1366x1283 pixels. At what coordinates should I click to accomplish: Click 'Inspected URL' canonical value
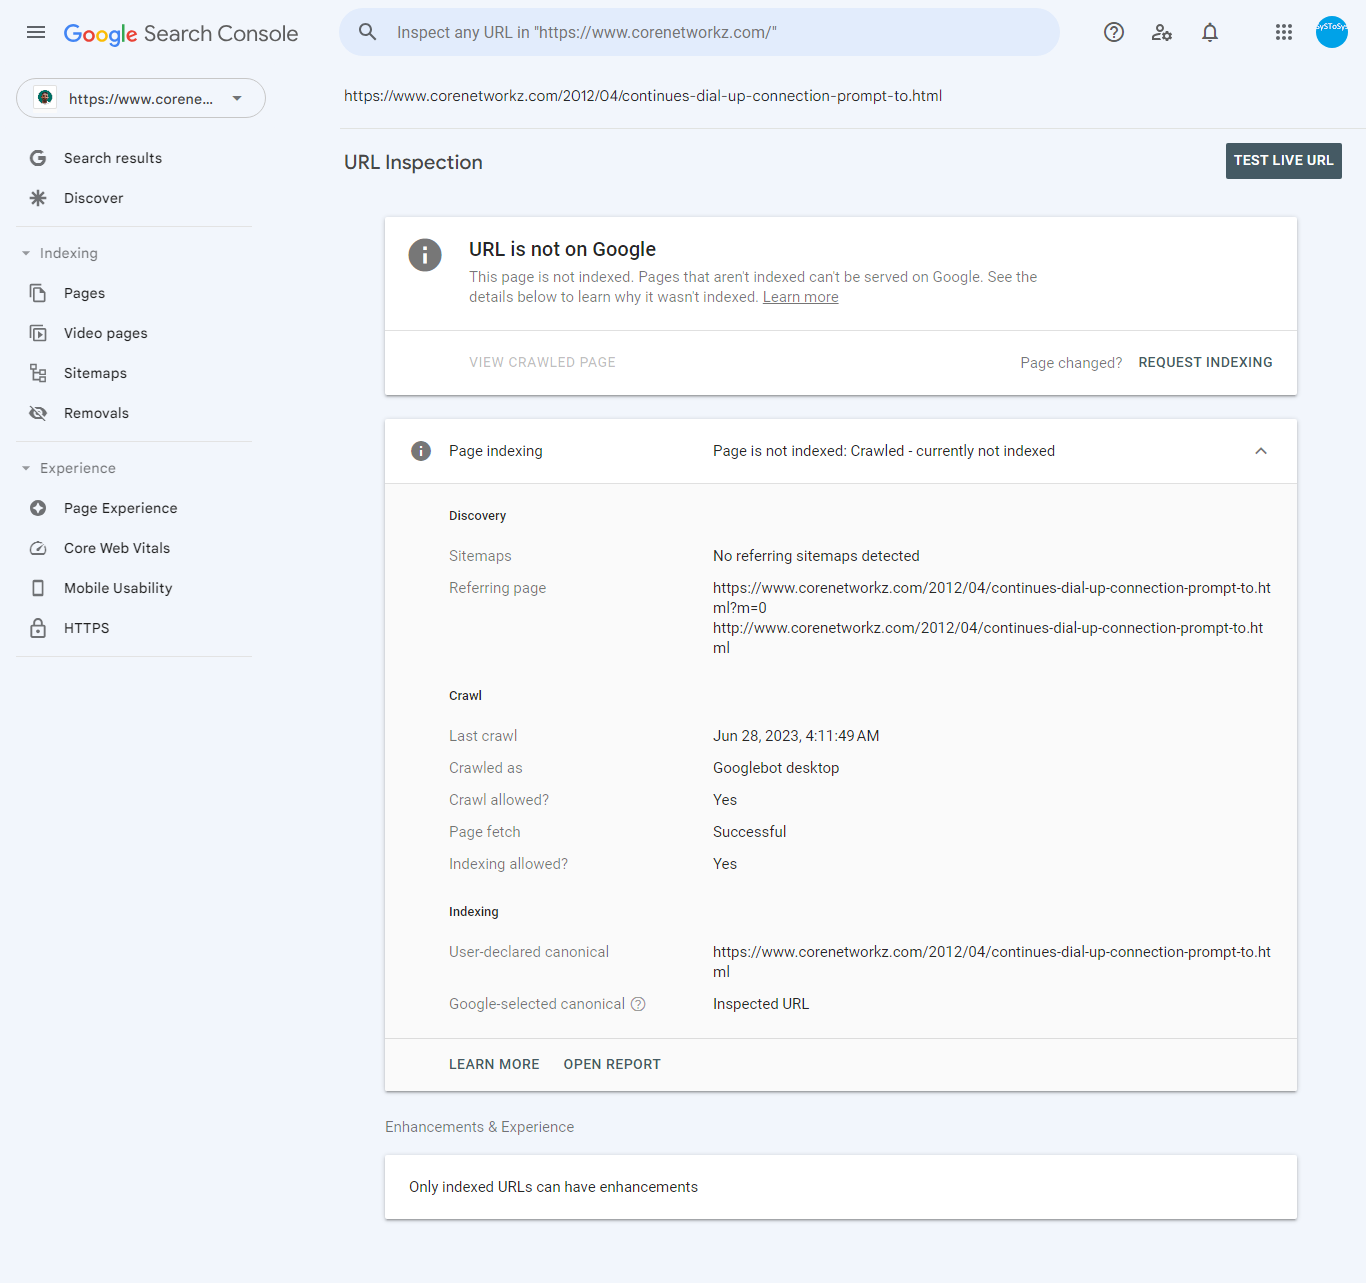pyautogui.click(x=761, y=1004)
